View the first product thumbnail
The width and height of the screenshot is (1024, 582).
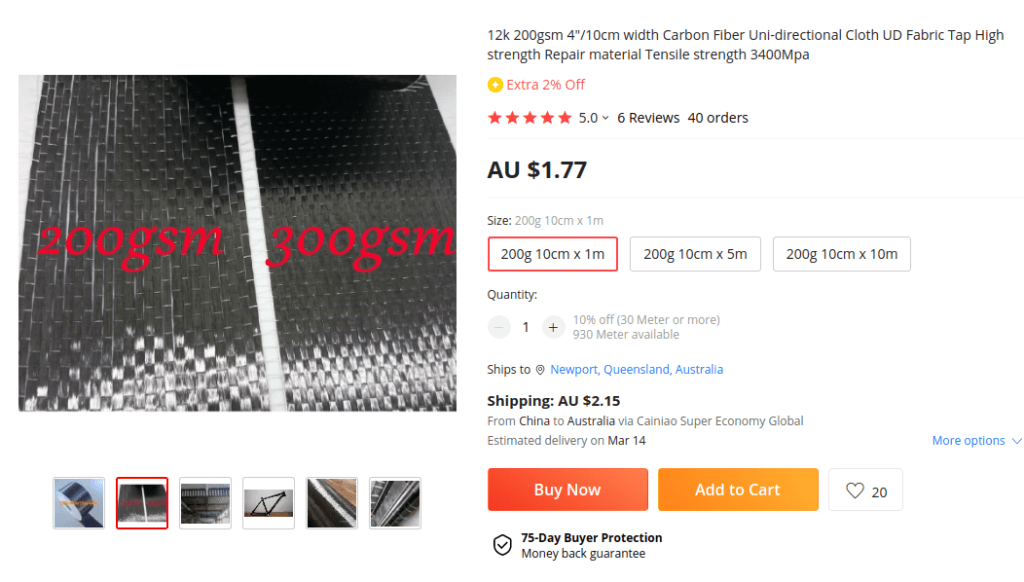click(x=79, y=503)
